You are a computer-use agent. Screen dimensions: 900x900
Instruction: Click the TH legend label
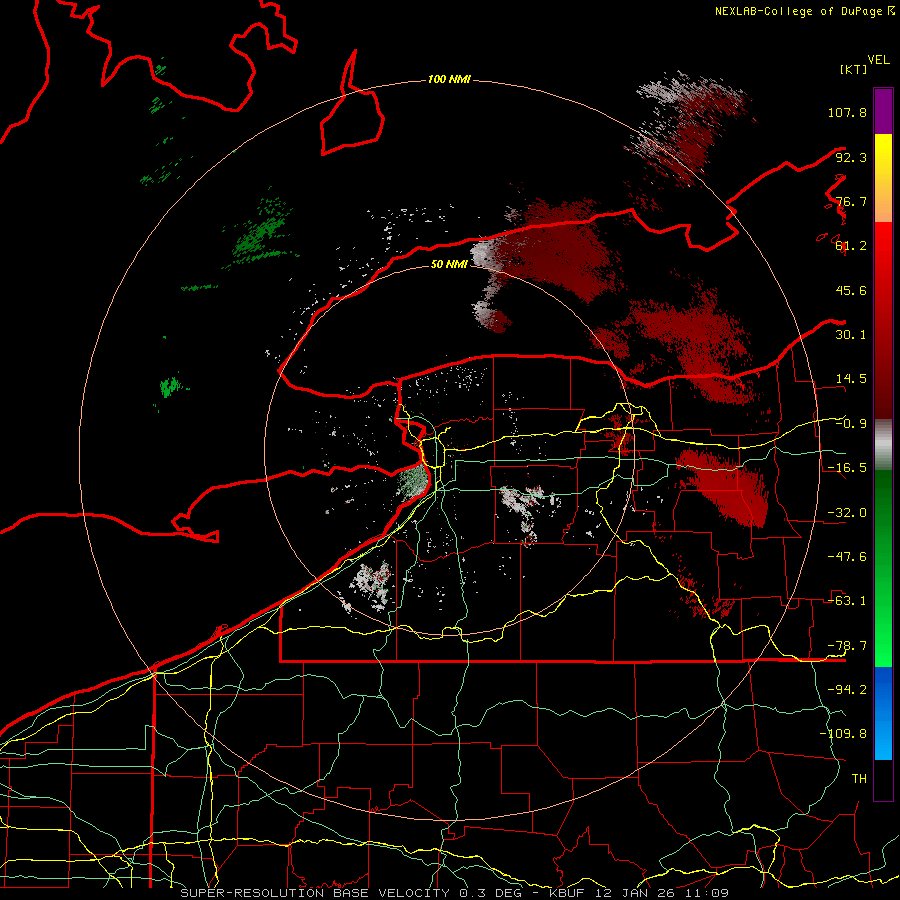point(859,779)
